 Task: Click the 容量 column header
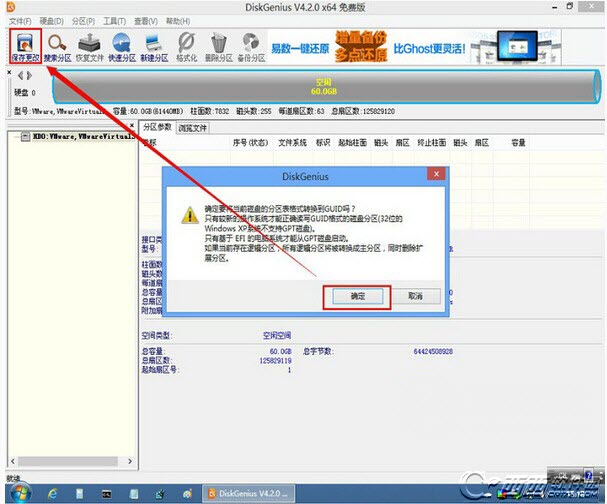pos(518,143)
